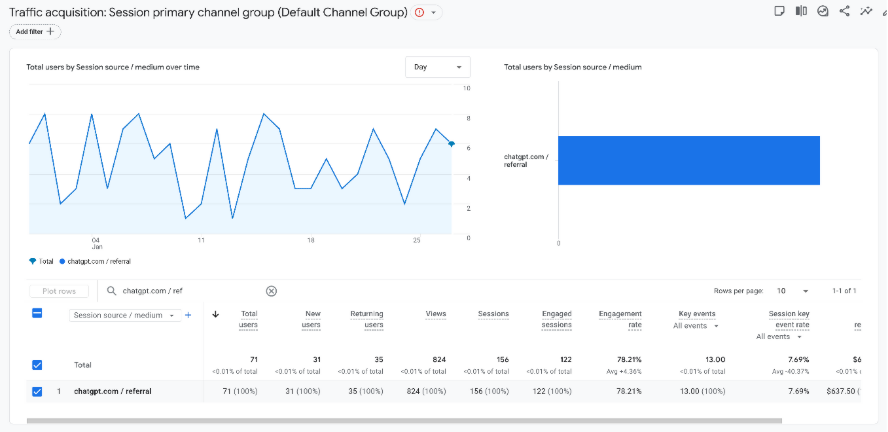Clear the table search with the X icon
This screenshot has height=432, width=888.
[271, 291]
